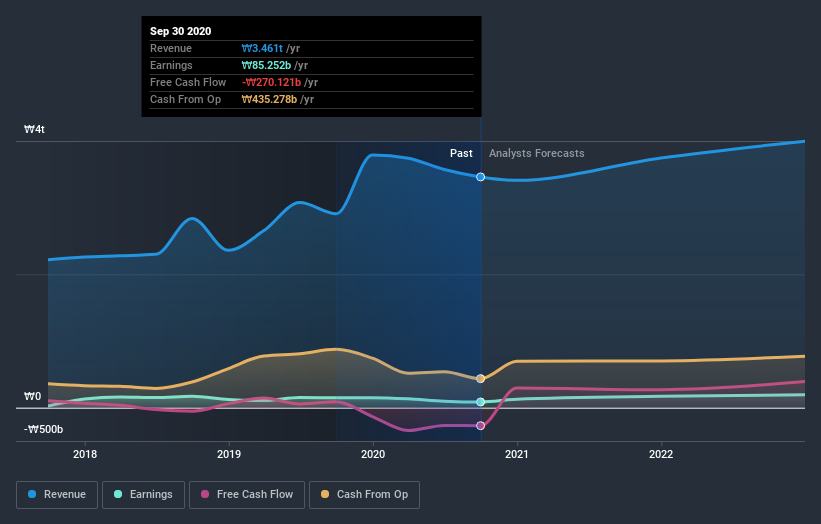Click the teal Earnings data point marker
This screenshot has height=524, width=821.
tap(481, 402)
